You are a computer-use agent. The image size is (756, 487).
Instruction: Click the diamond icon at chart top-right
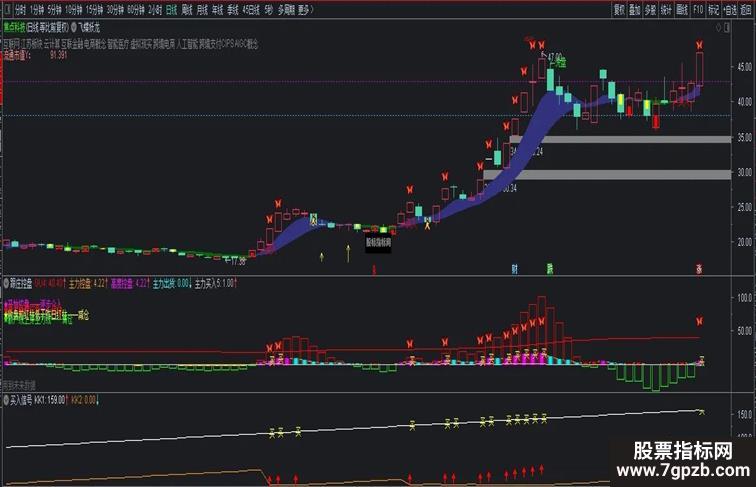[x=718, y=28]
